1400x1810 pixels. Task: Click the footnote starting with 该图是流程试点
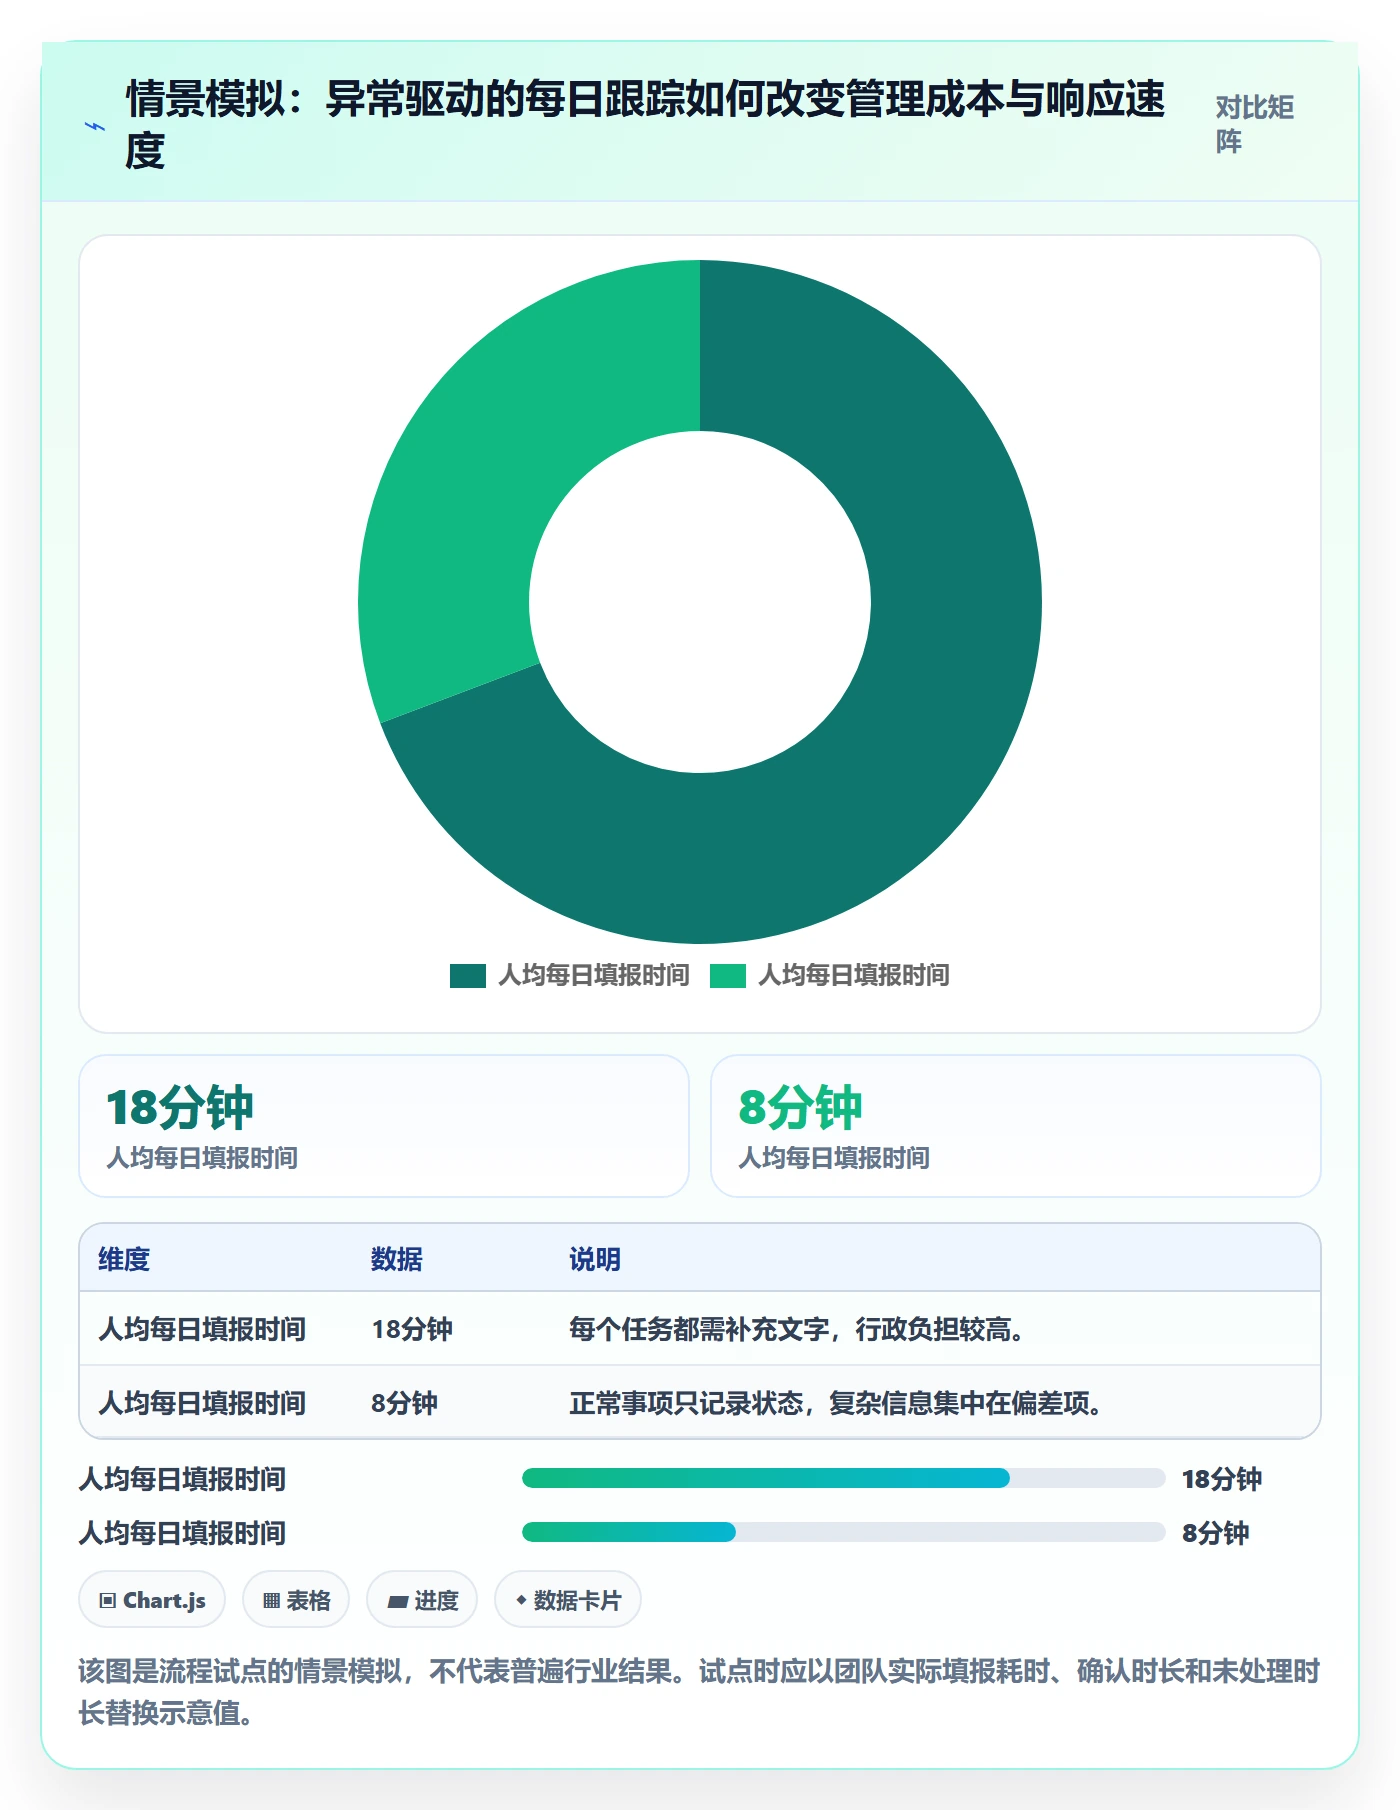(x=699, y=1691)
